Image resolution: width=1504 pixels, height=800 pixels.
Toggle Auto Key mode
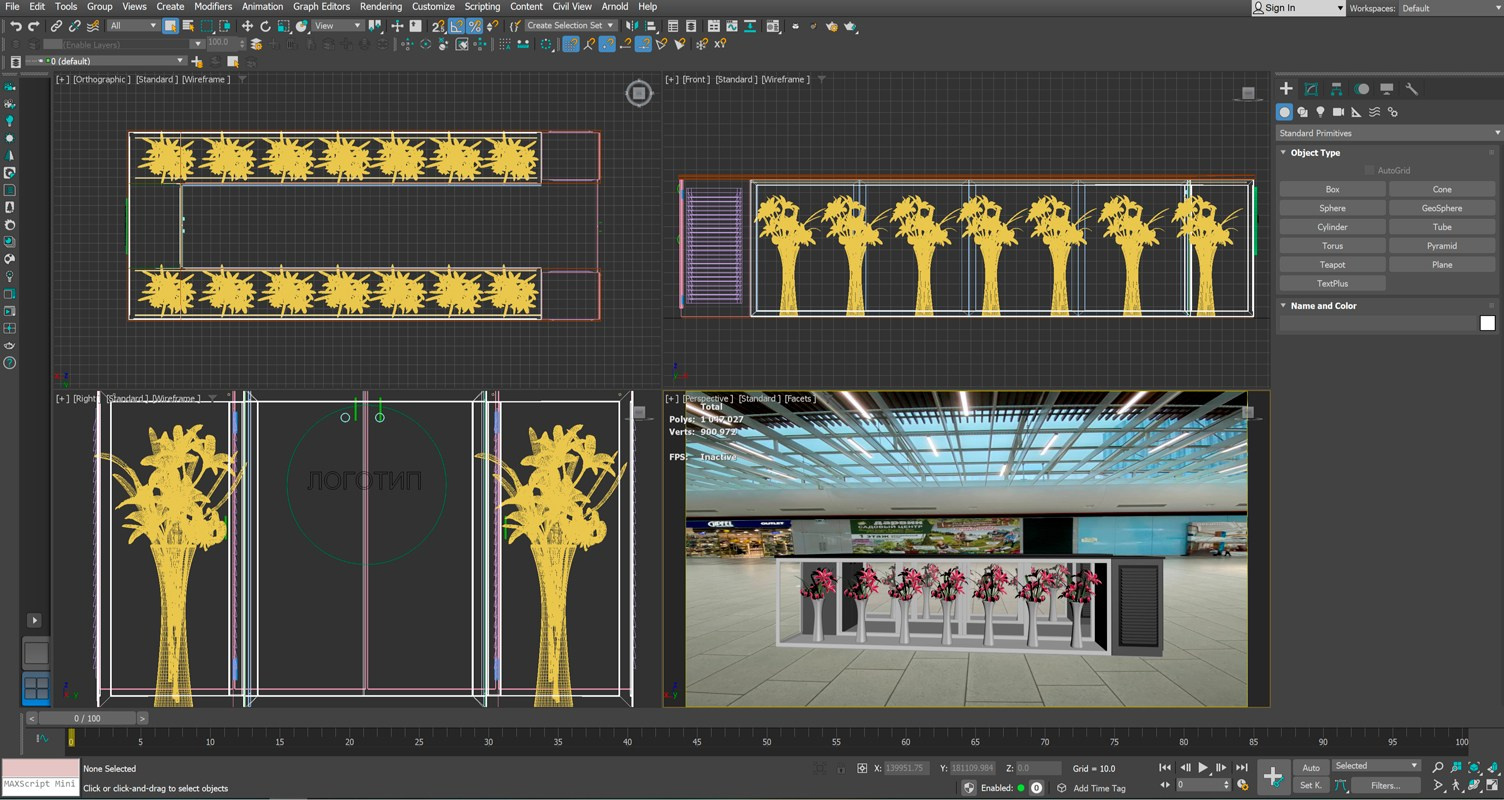(x=1310, y=767)
